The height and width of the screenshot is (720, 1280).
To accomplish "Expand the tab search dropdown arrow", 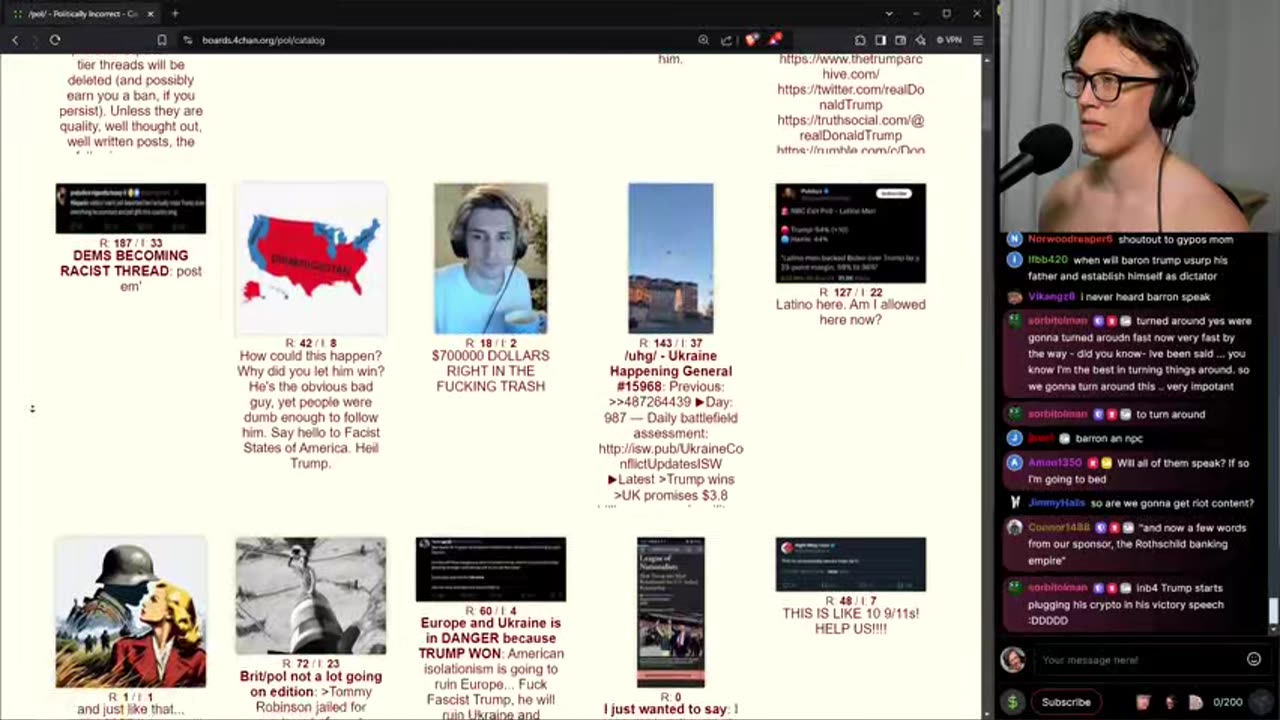I will pyautogui.click(x=889, y=14).
